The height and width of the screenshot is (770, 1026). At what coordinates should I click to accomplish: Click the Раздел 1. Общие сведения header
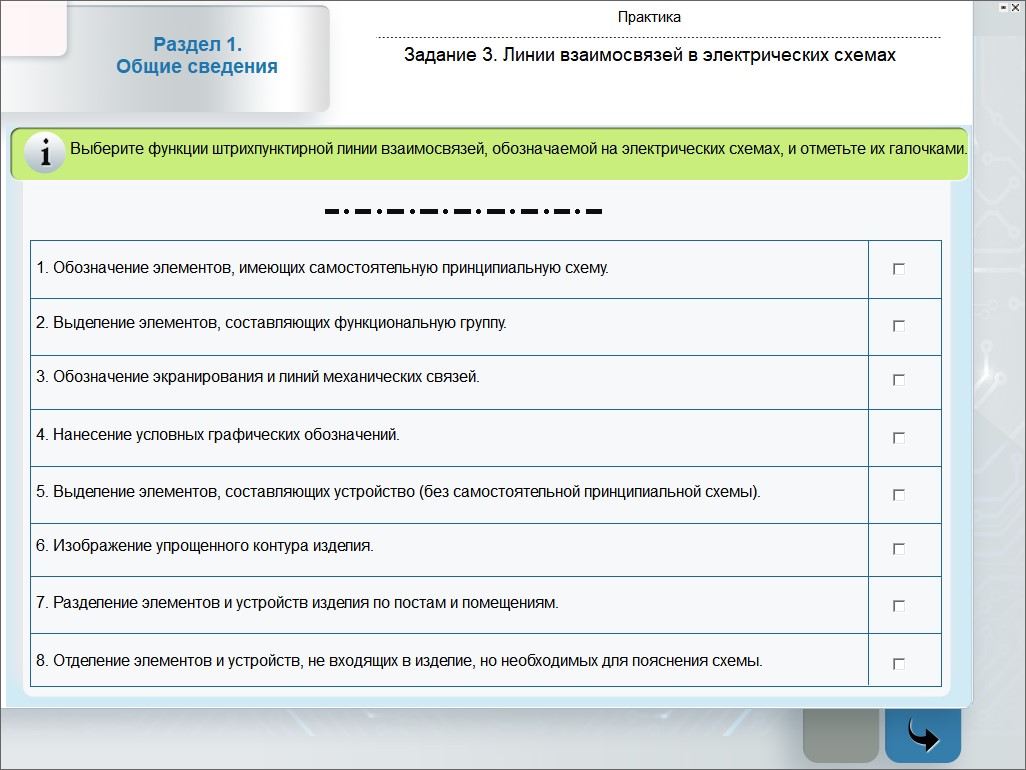coord(197,56)
